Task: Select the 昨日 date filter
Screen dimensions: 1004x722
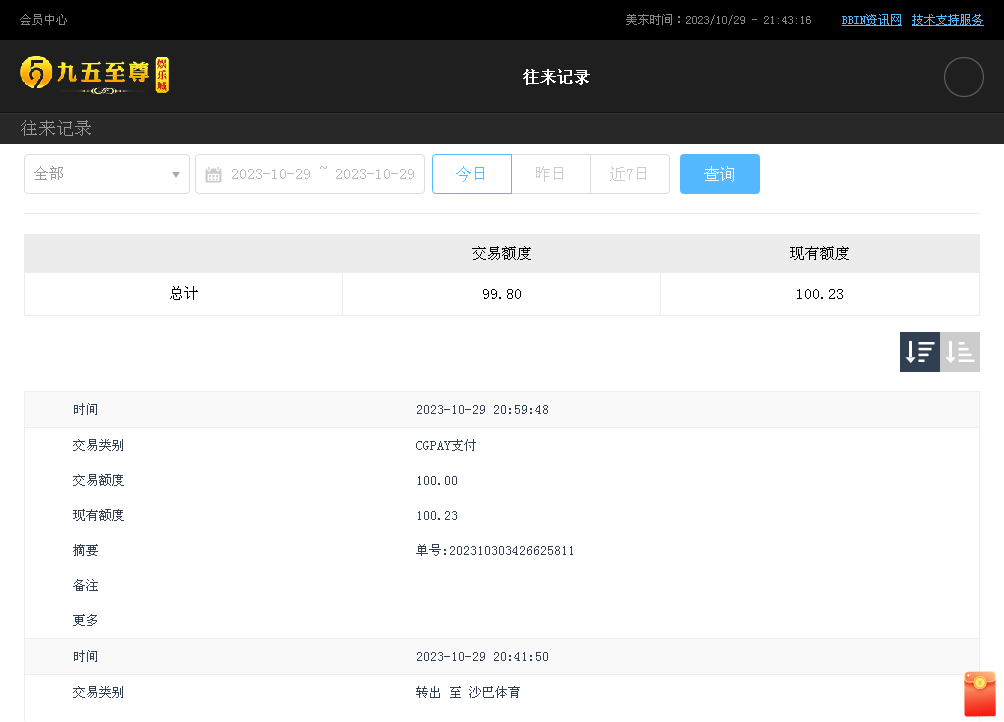Action: 550,174
